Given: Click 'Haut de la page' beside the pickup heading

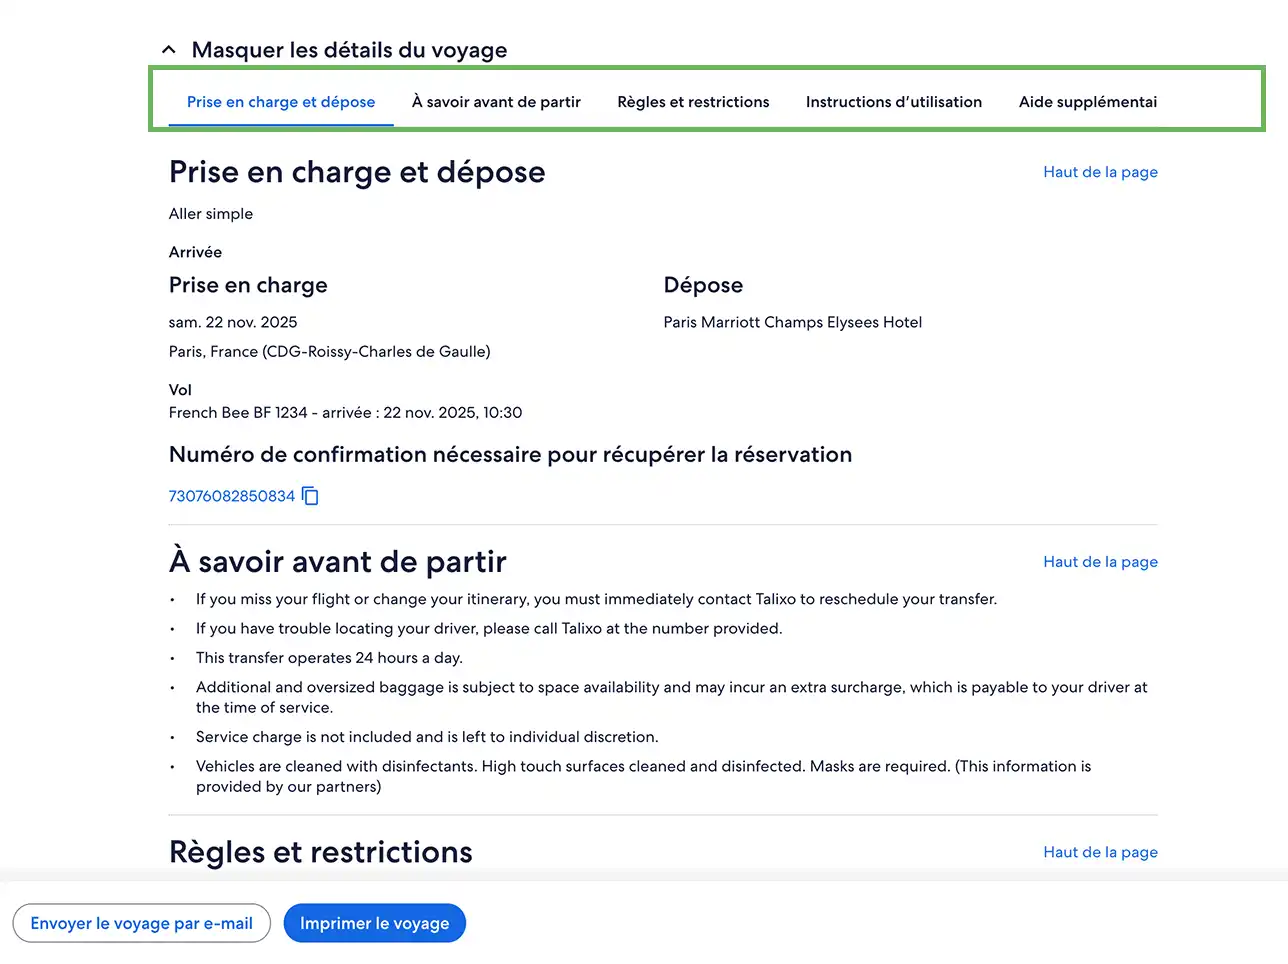Looking at the screenshot, I should pos(1100,172).
